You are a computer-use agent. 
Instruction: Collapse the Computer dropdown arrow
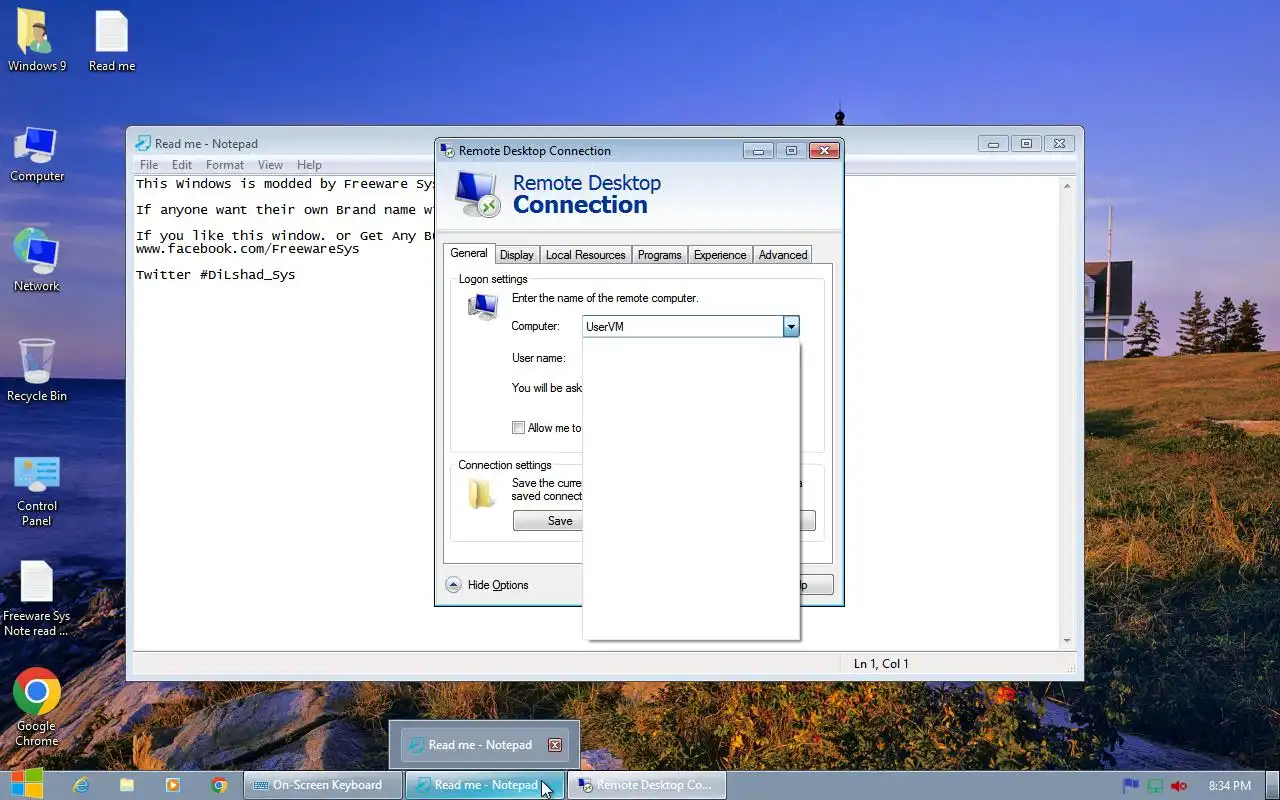tap(791, 326)
